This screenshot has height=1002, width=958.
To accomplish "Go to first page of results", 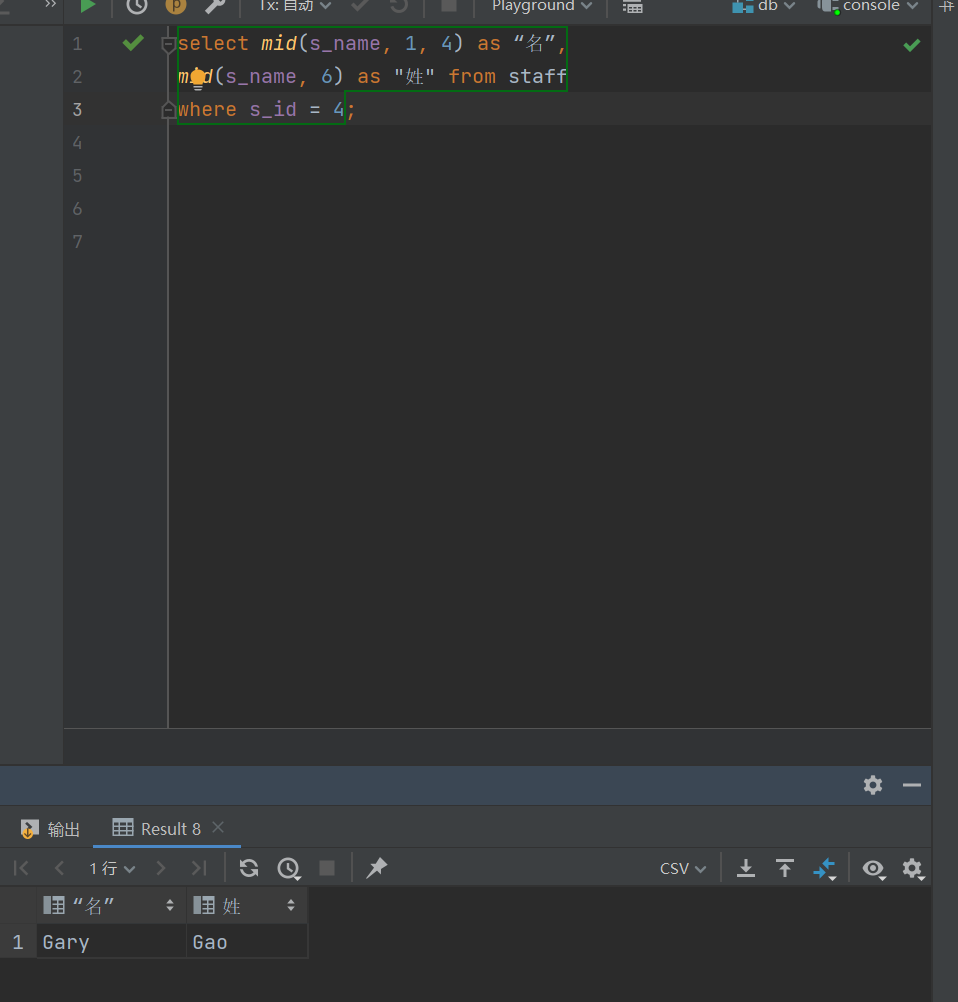I will coord(21,868).
